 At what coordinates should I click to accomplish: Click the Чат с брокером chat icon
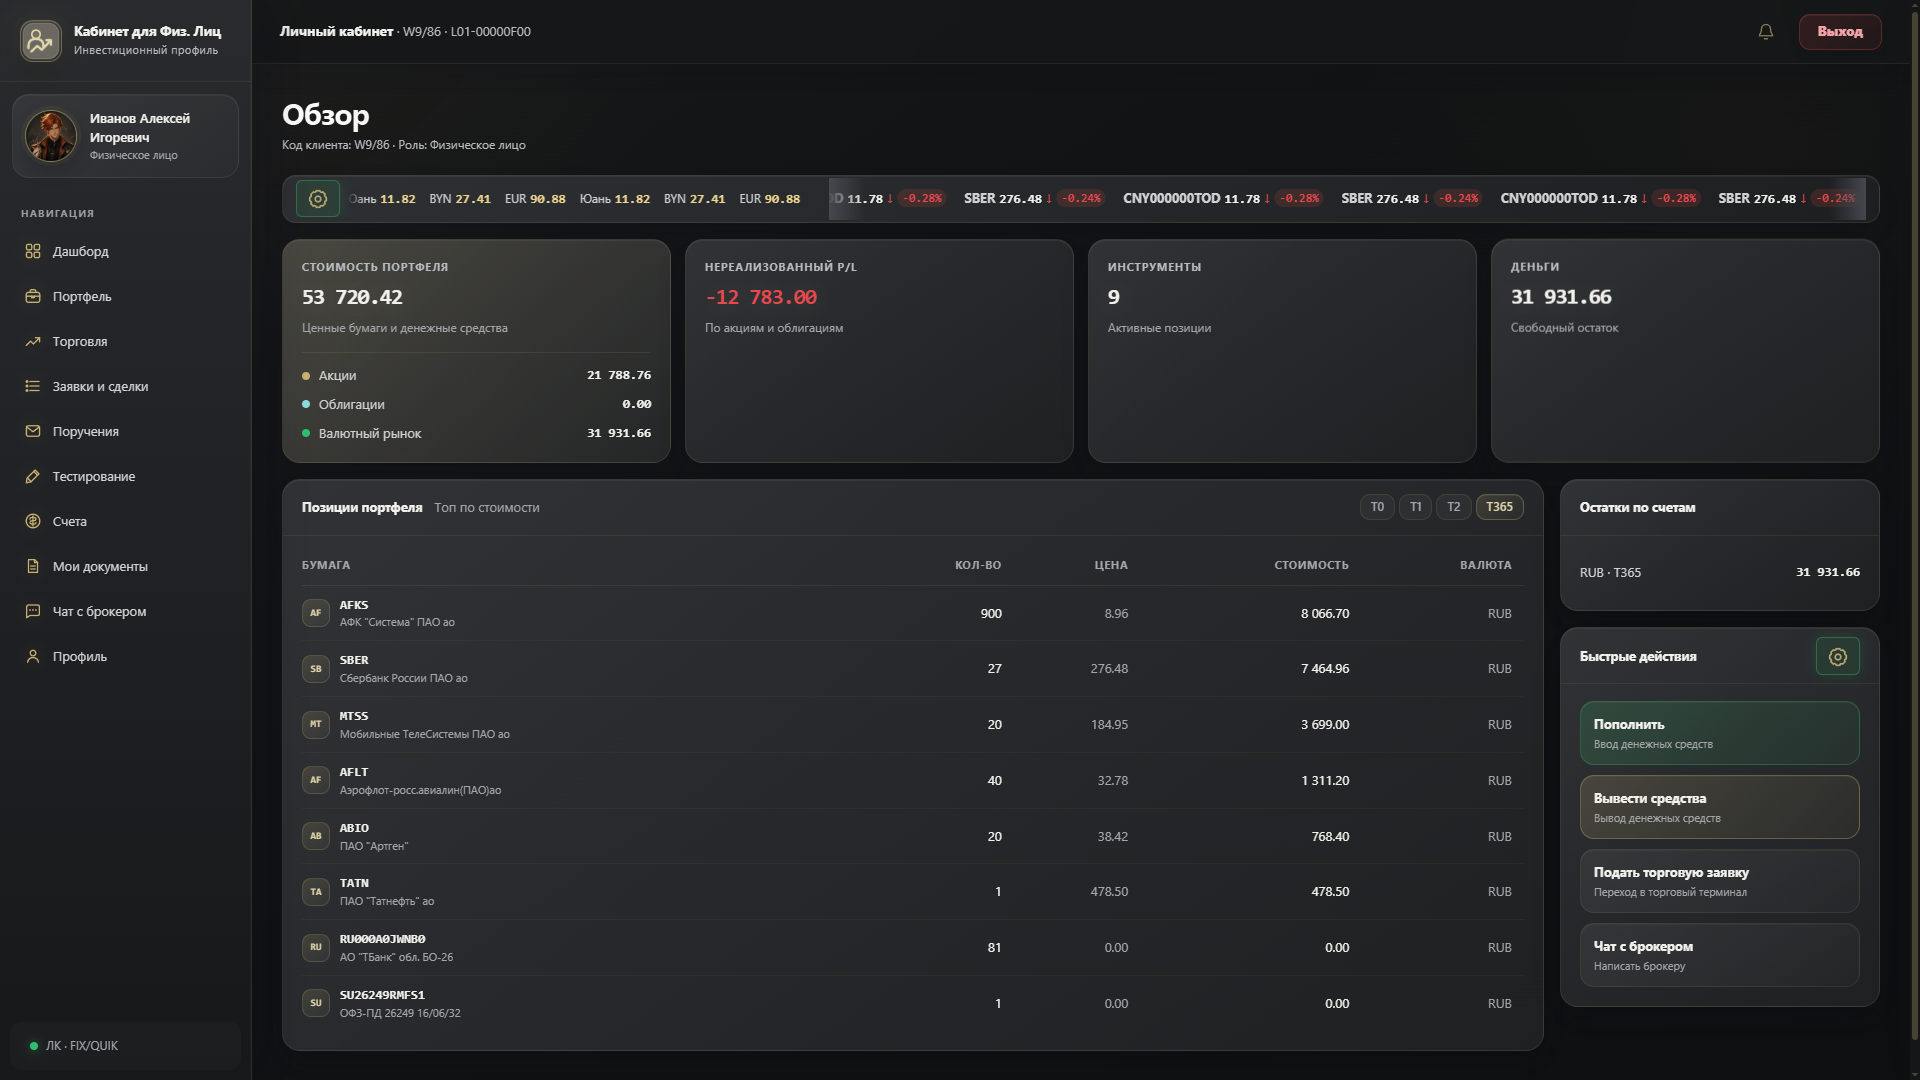[x=33, y=611]
